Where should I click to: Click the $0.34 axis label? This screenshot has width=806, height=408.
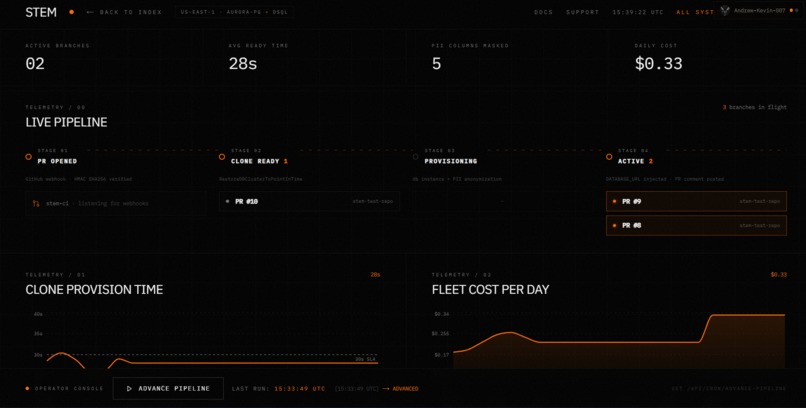pos(442,314)
